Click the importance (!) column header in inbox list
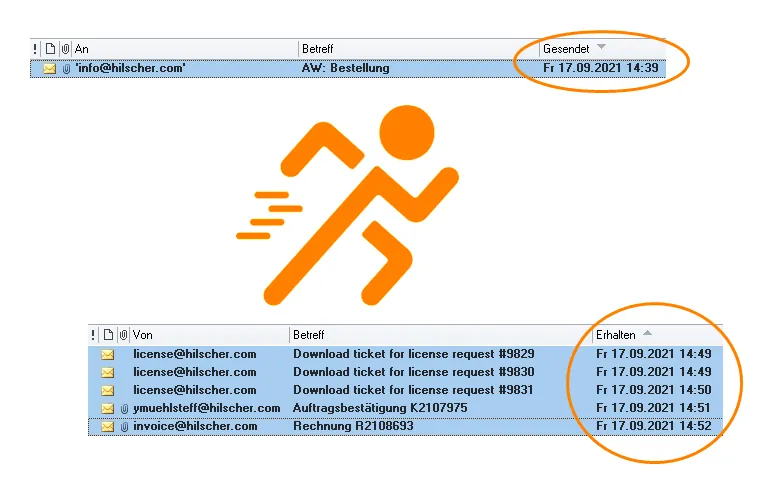 [93, 335]
